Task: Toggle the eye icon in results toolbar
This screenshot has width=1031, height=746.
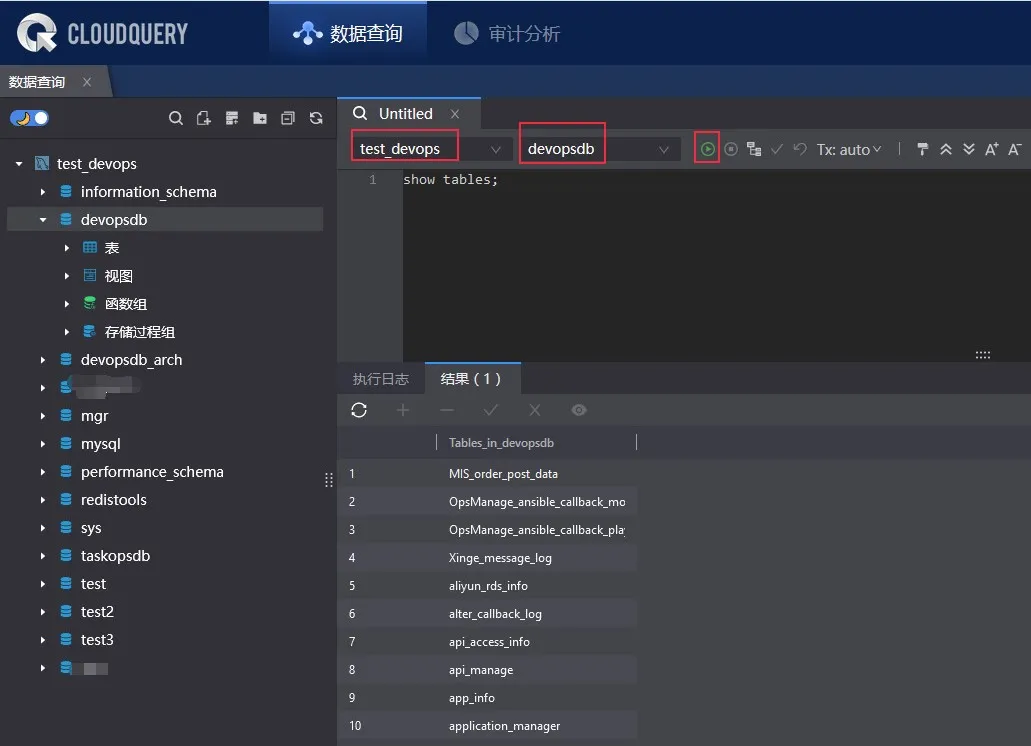Action: click(x=578, y=410)
